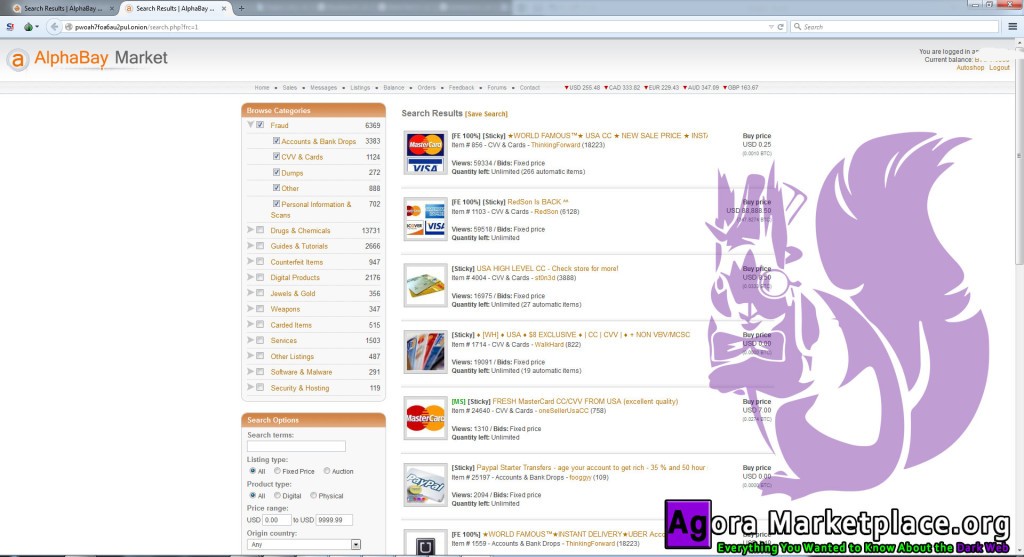
Task: Open the USA HIGH LEVEL CC thumbnail
Action: click(x=425, y=285)
